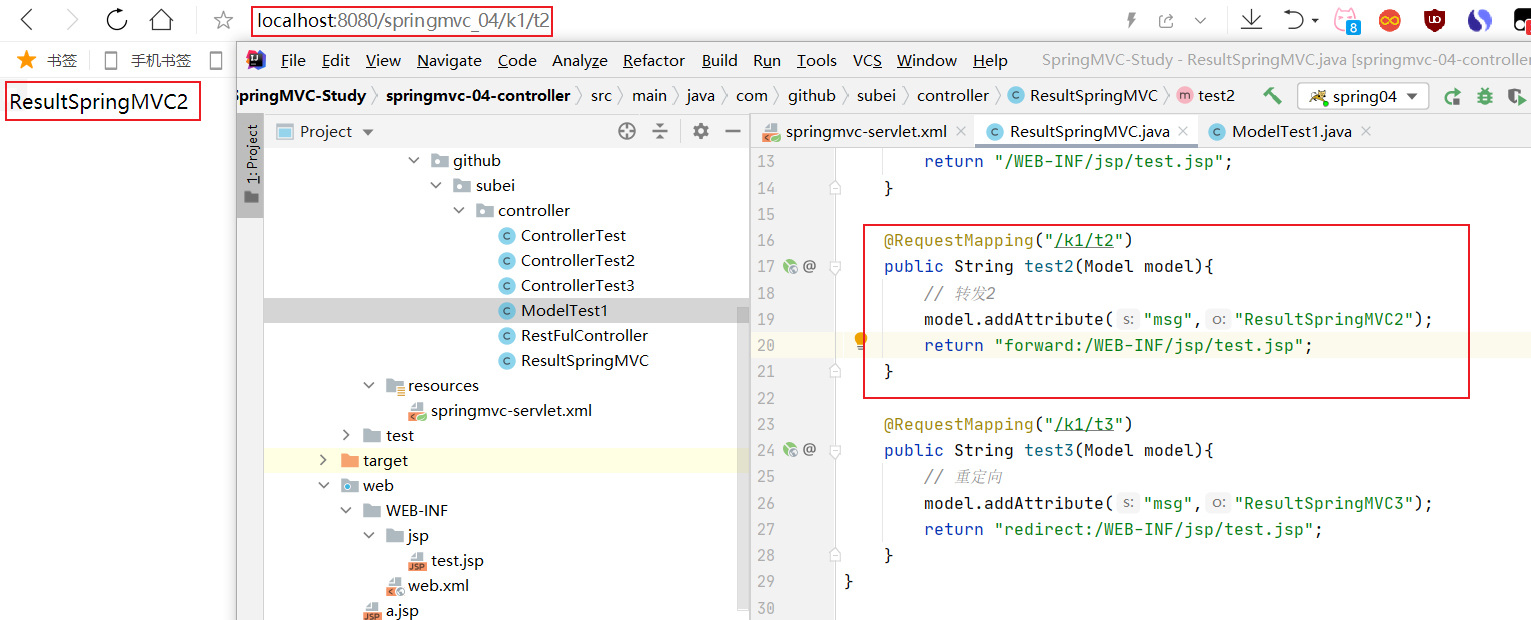
Task: Open browser downloads icon
Action: pyautogui.click(x=1251, y=20)
